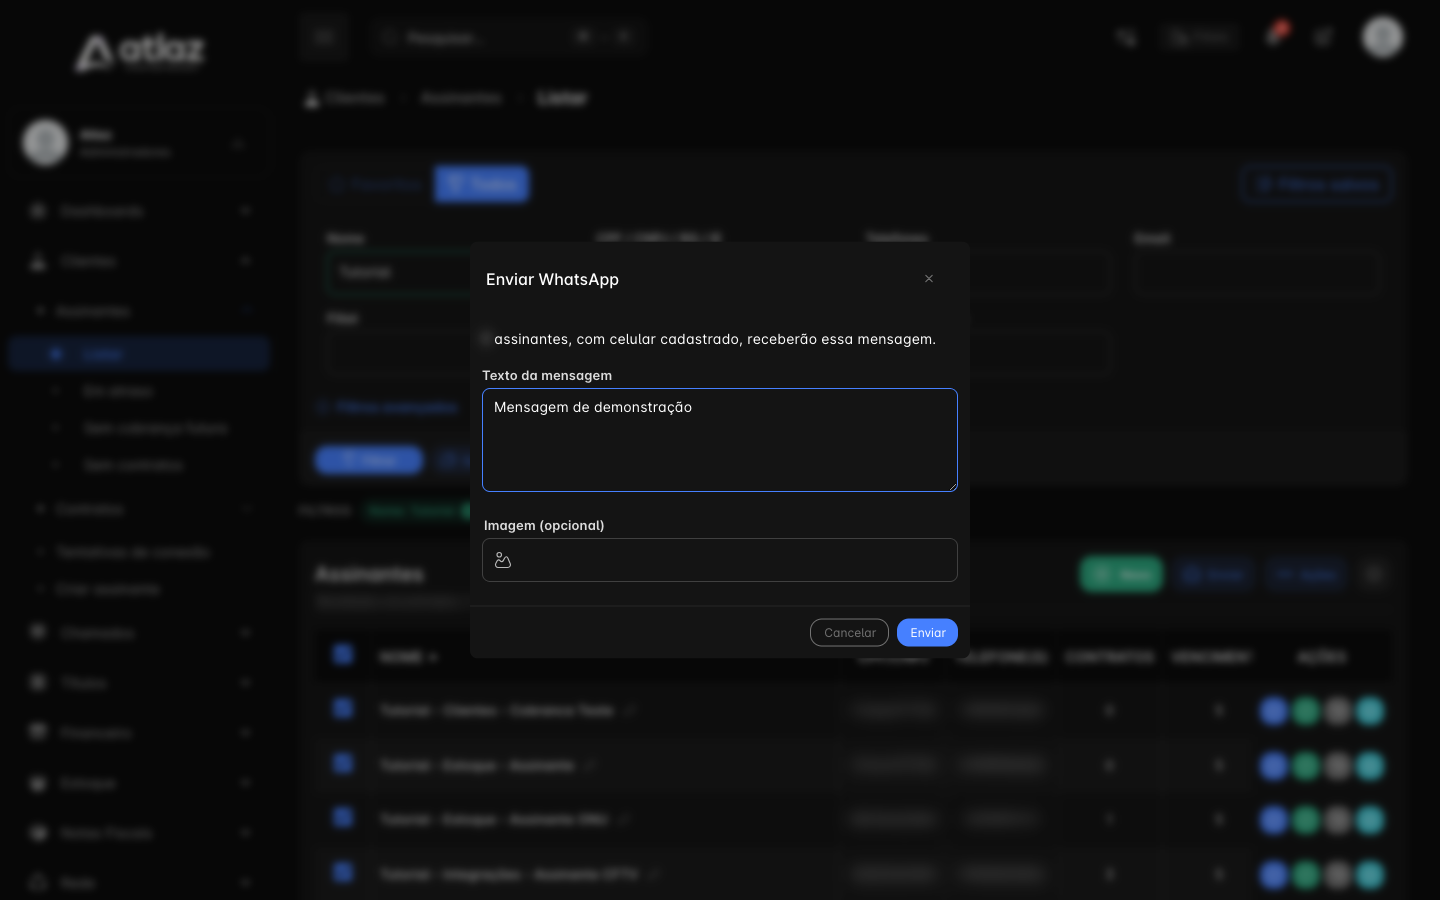Send the message with the Enviar button
Screen dimensions: 1440x900
click(x=927, y=633)
